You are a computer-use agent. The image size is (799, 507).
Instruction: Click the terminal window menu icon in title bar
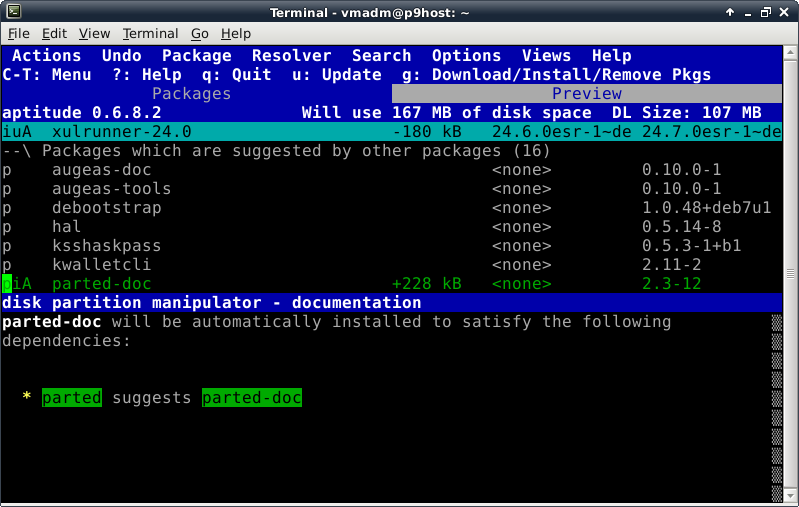pos(11,12)
